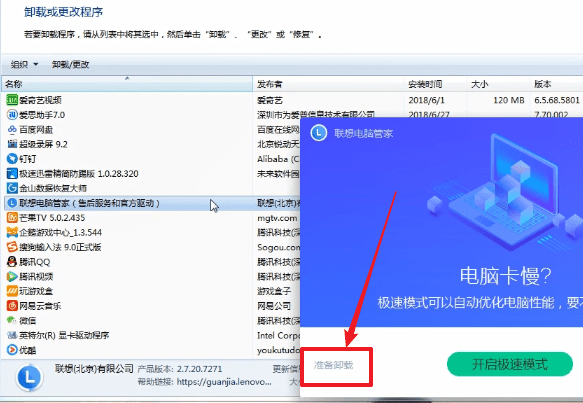
Task: Click the 联想电脑管家 popup title text
Action: pos(363,133)
